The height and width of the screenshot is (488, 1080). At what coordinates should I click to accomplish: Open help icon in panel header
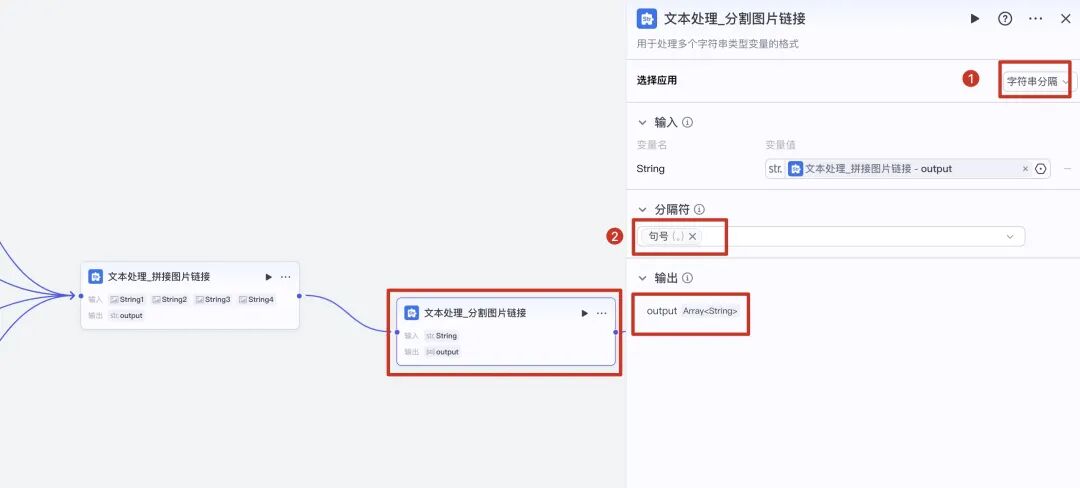coord(1005,19)
